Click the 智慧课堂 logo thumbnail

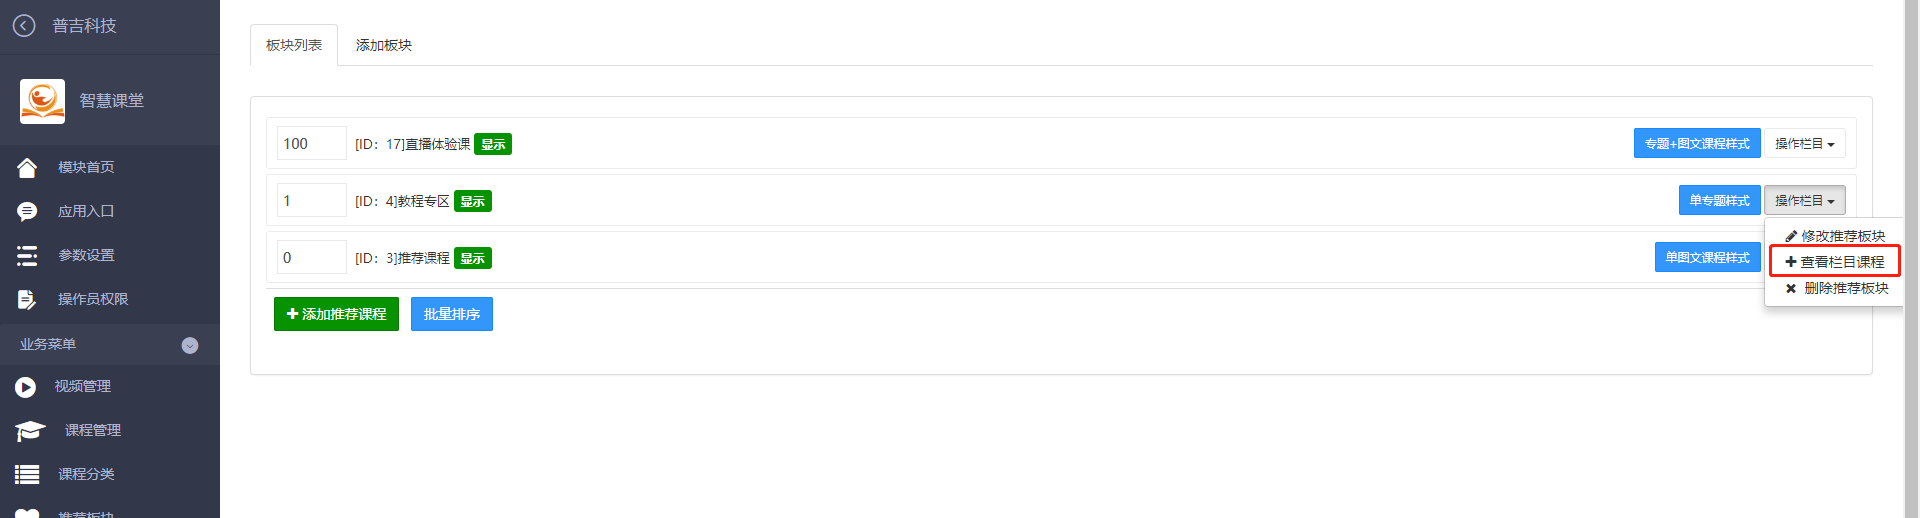pos(42,101)
